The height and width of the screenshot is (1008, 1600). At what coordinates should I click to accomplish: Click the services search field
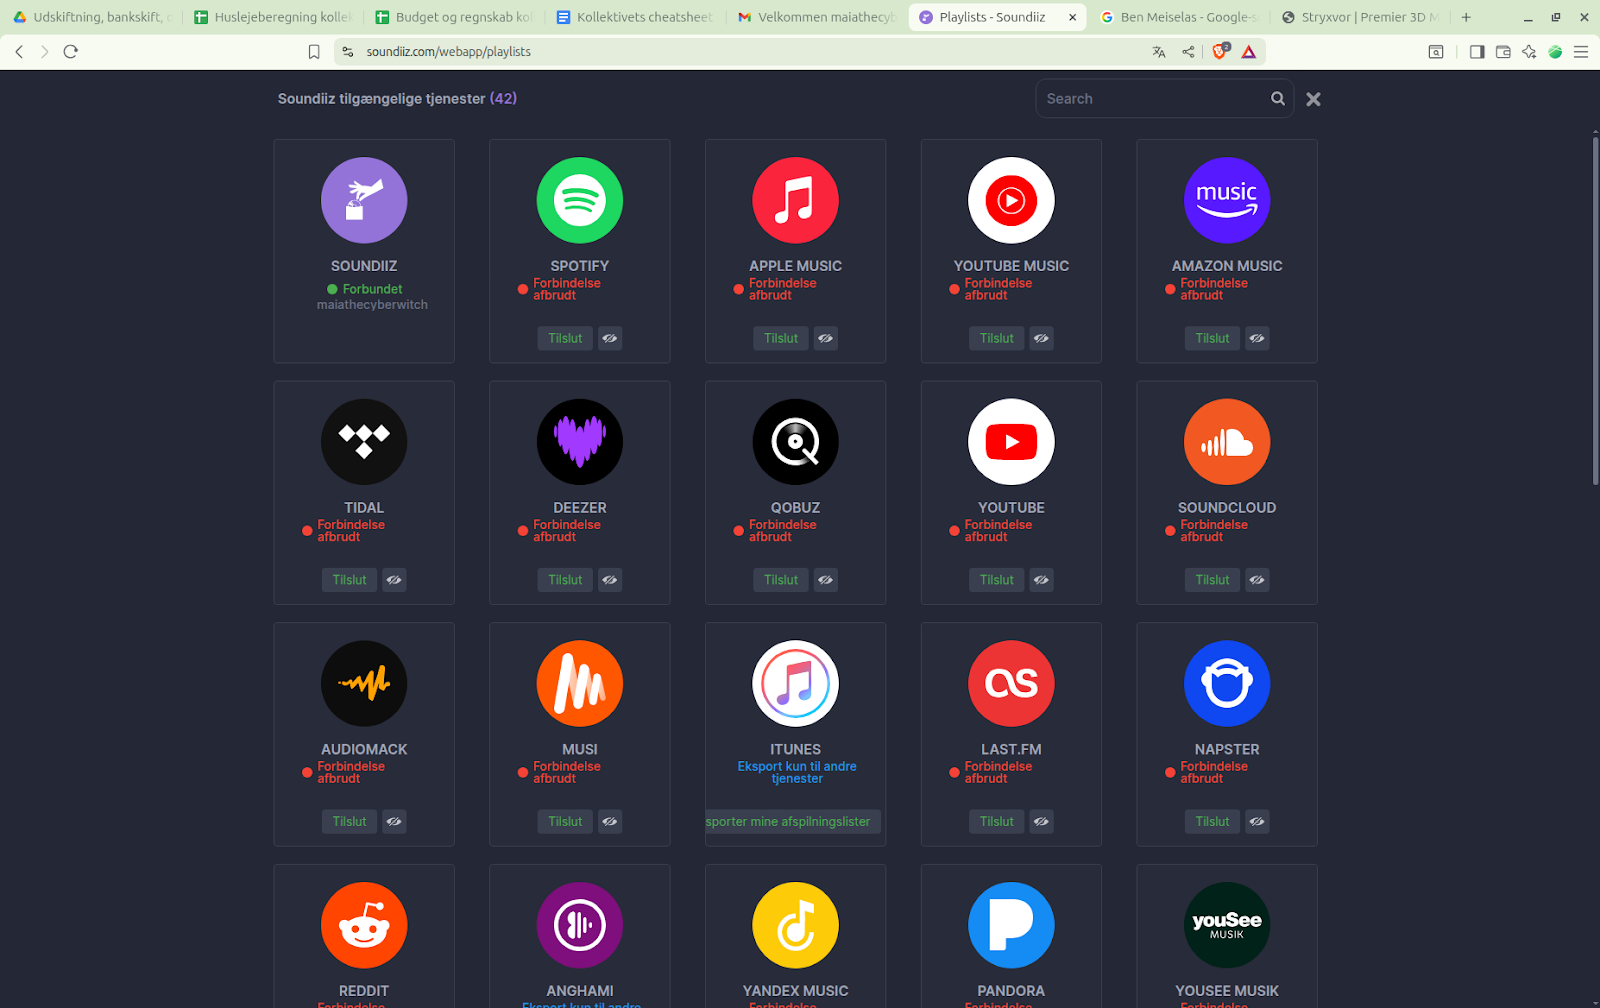click(1150, 98)
